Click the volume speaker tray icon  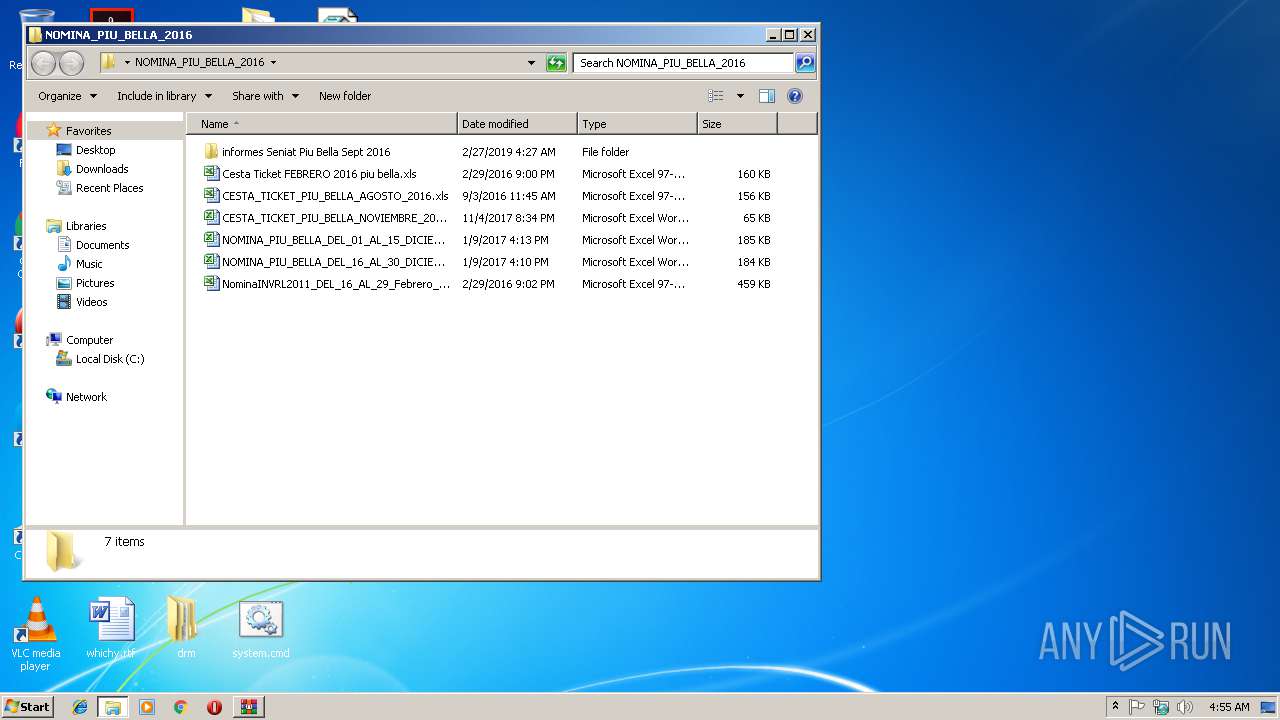1185,707
